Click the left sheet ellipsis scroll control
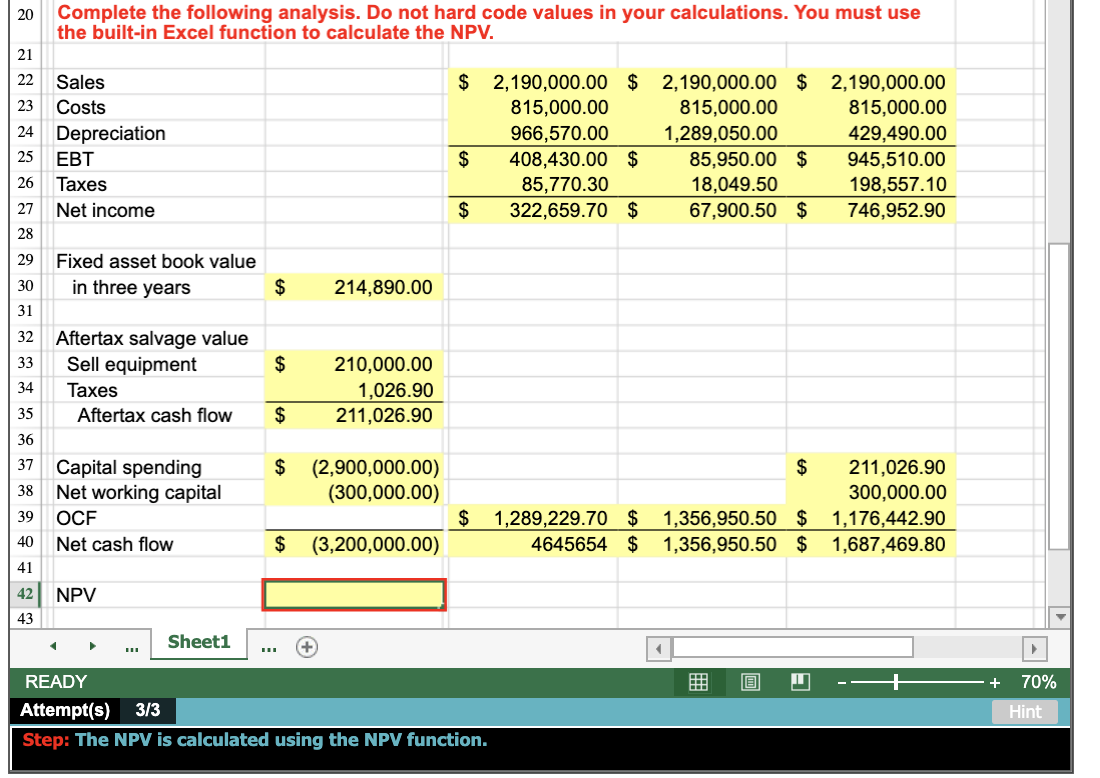The height and width of the screenshot is (778, 1100). click(x=131, y=649)
